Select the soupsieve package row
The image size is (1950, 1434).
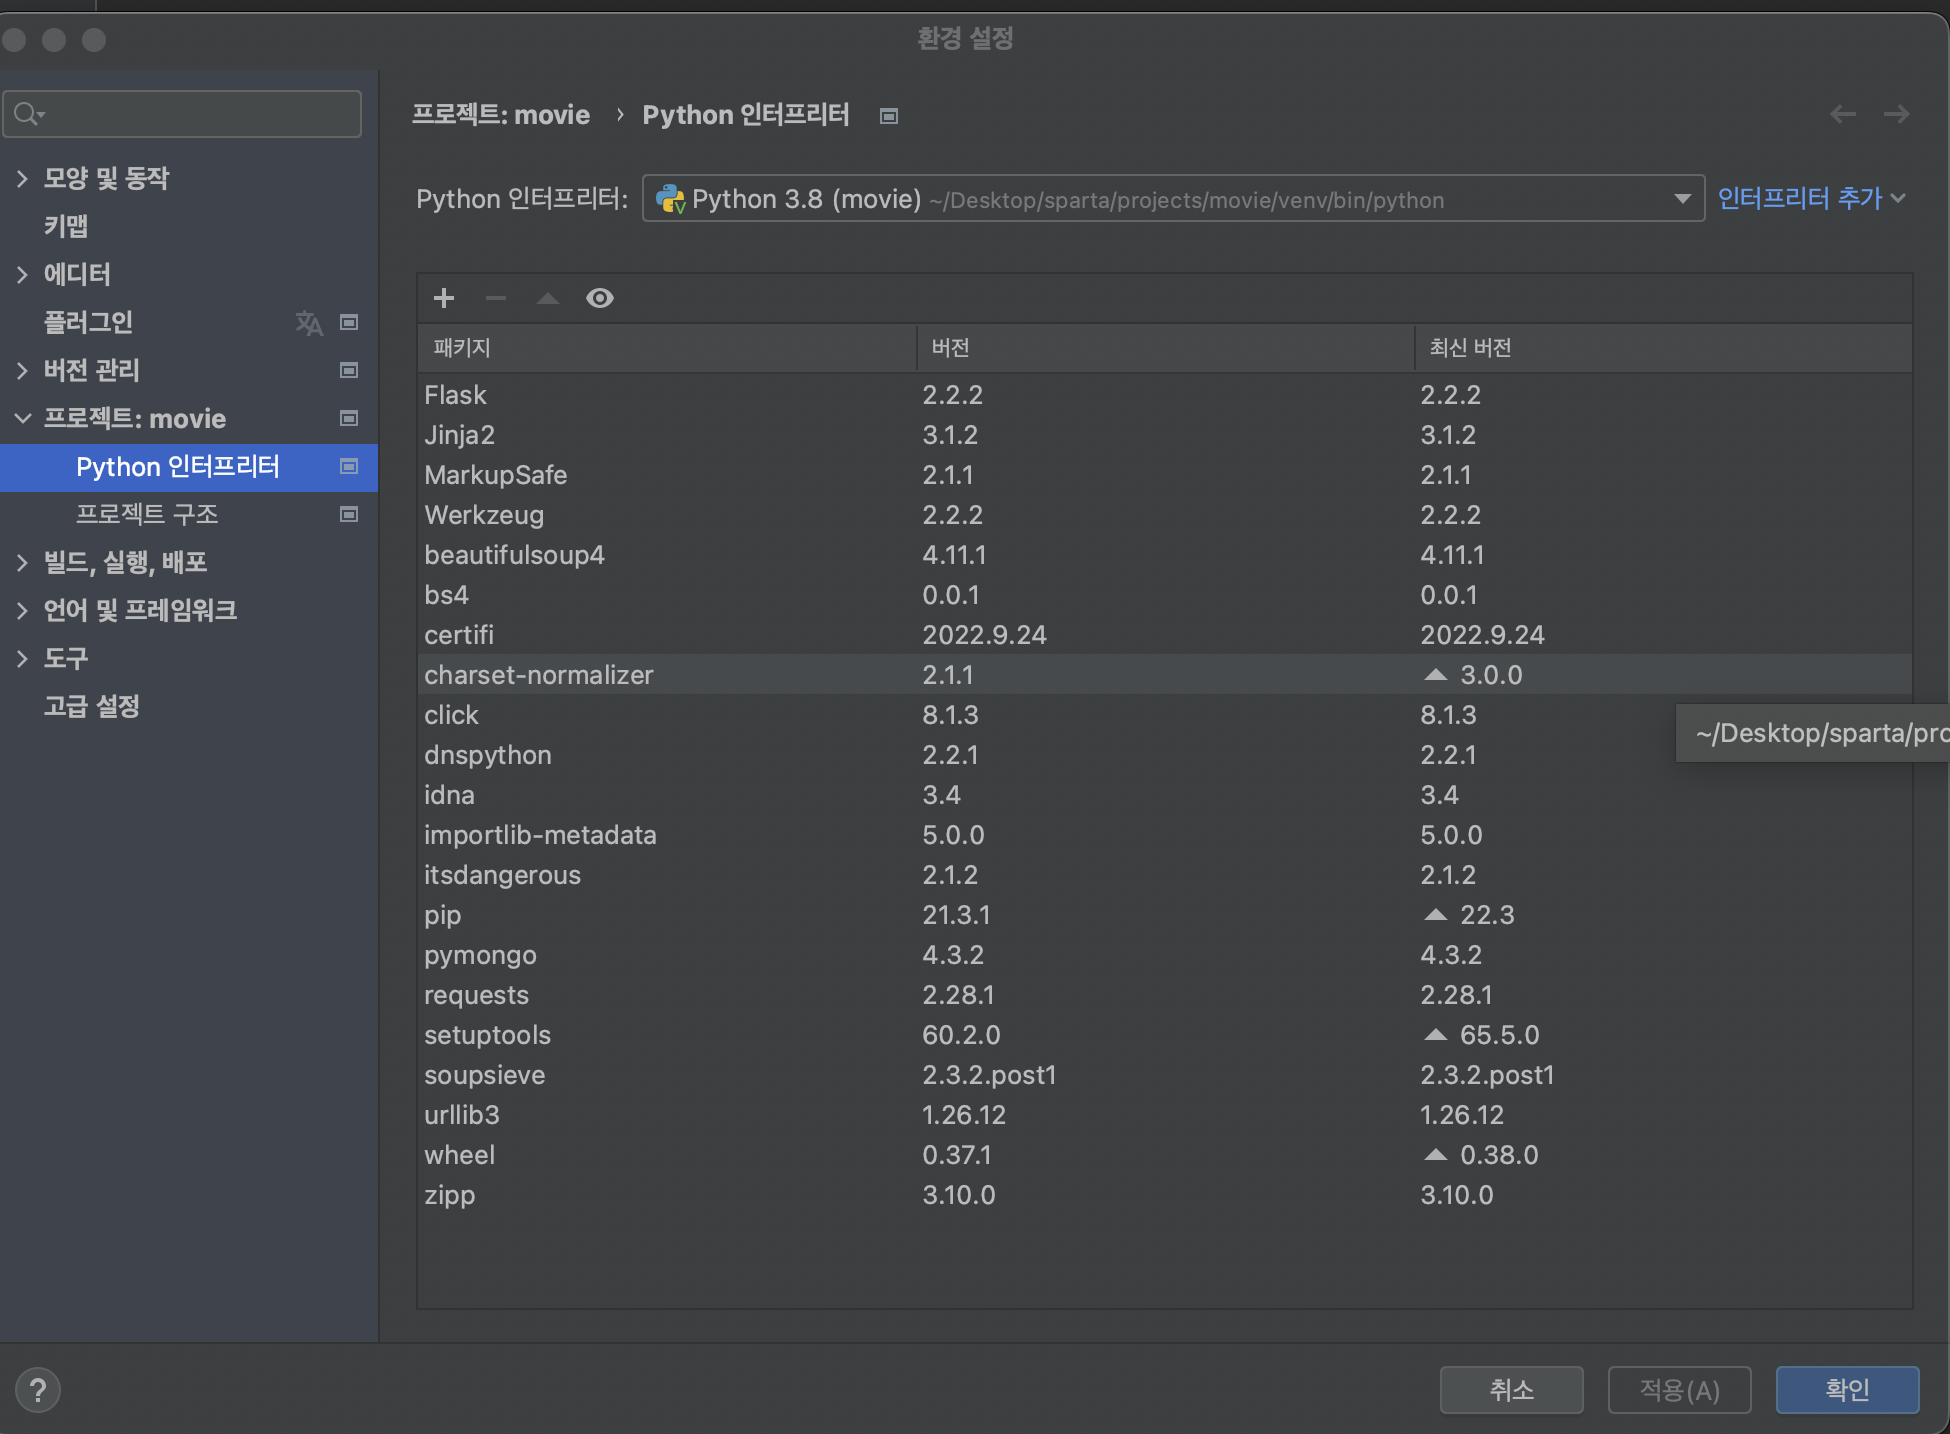coord(1165,1075)
